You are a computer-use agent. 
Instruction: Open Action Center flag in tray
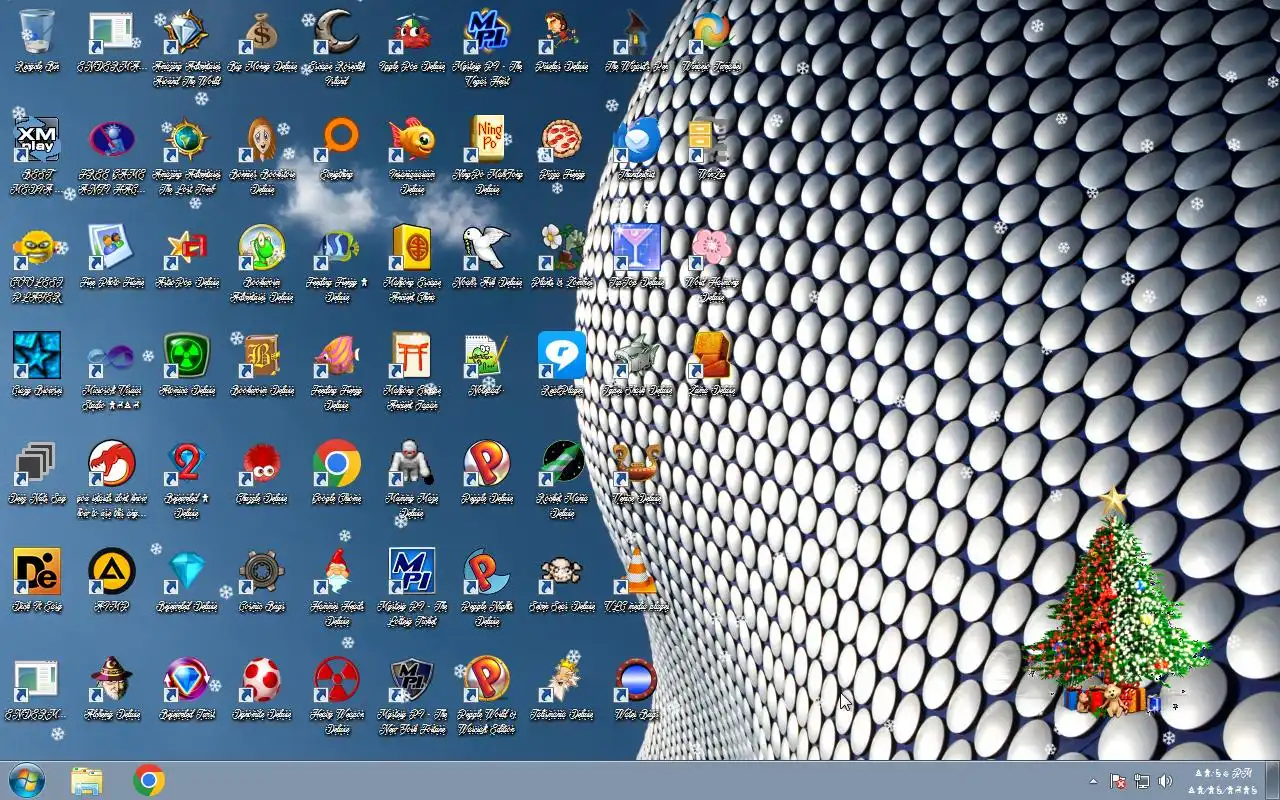pyautogui.click(x=1119, y=781)
